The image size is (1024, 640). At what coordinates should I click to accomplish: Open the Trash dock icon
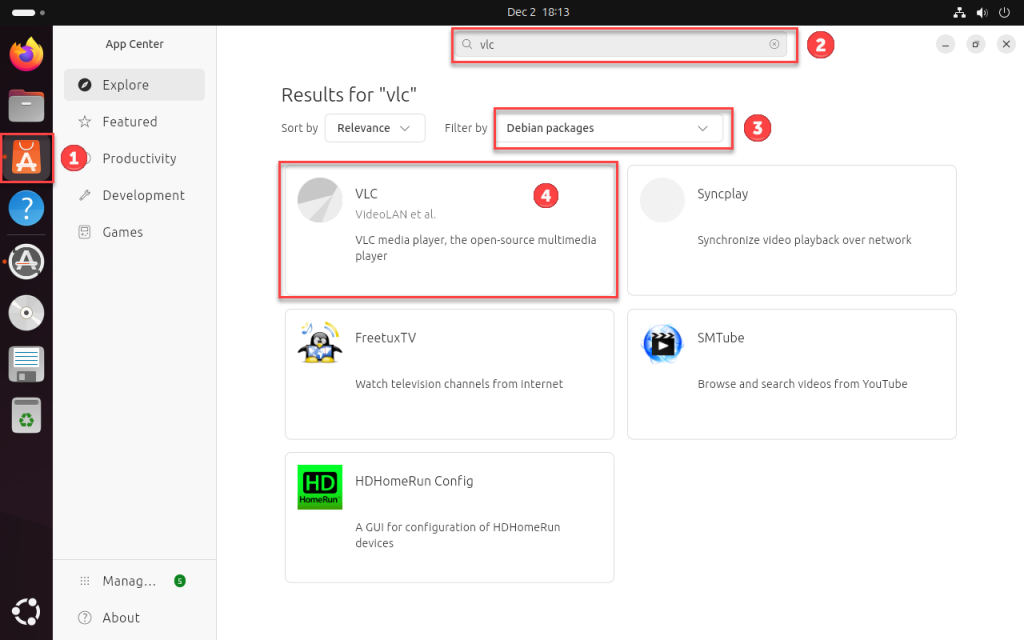pyautogui.click(x=26, y=415)
